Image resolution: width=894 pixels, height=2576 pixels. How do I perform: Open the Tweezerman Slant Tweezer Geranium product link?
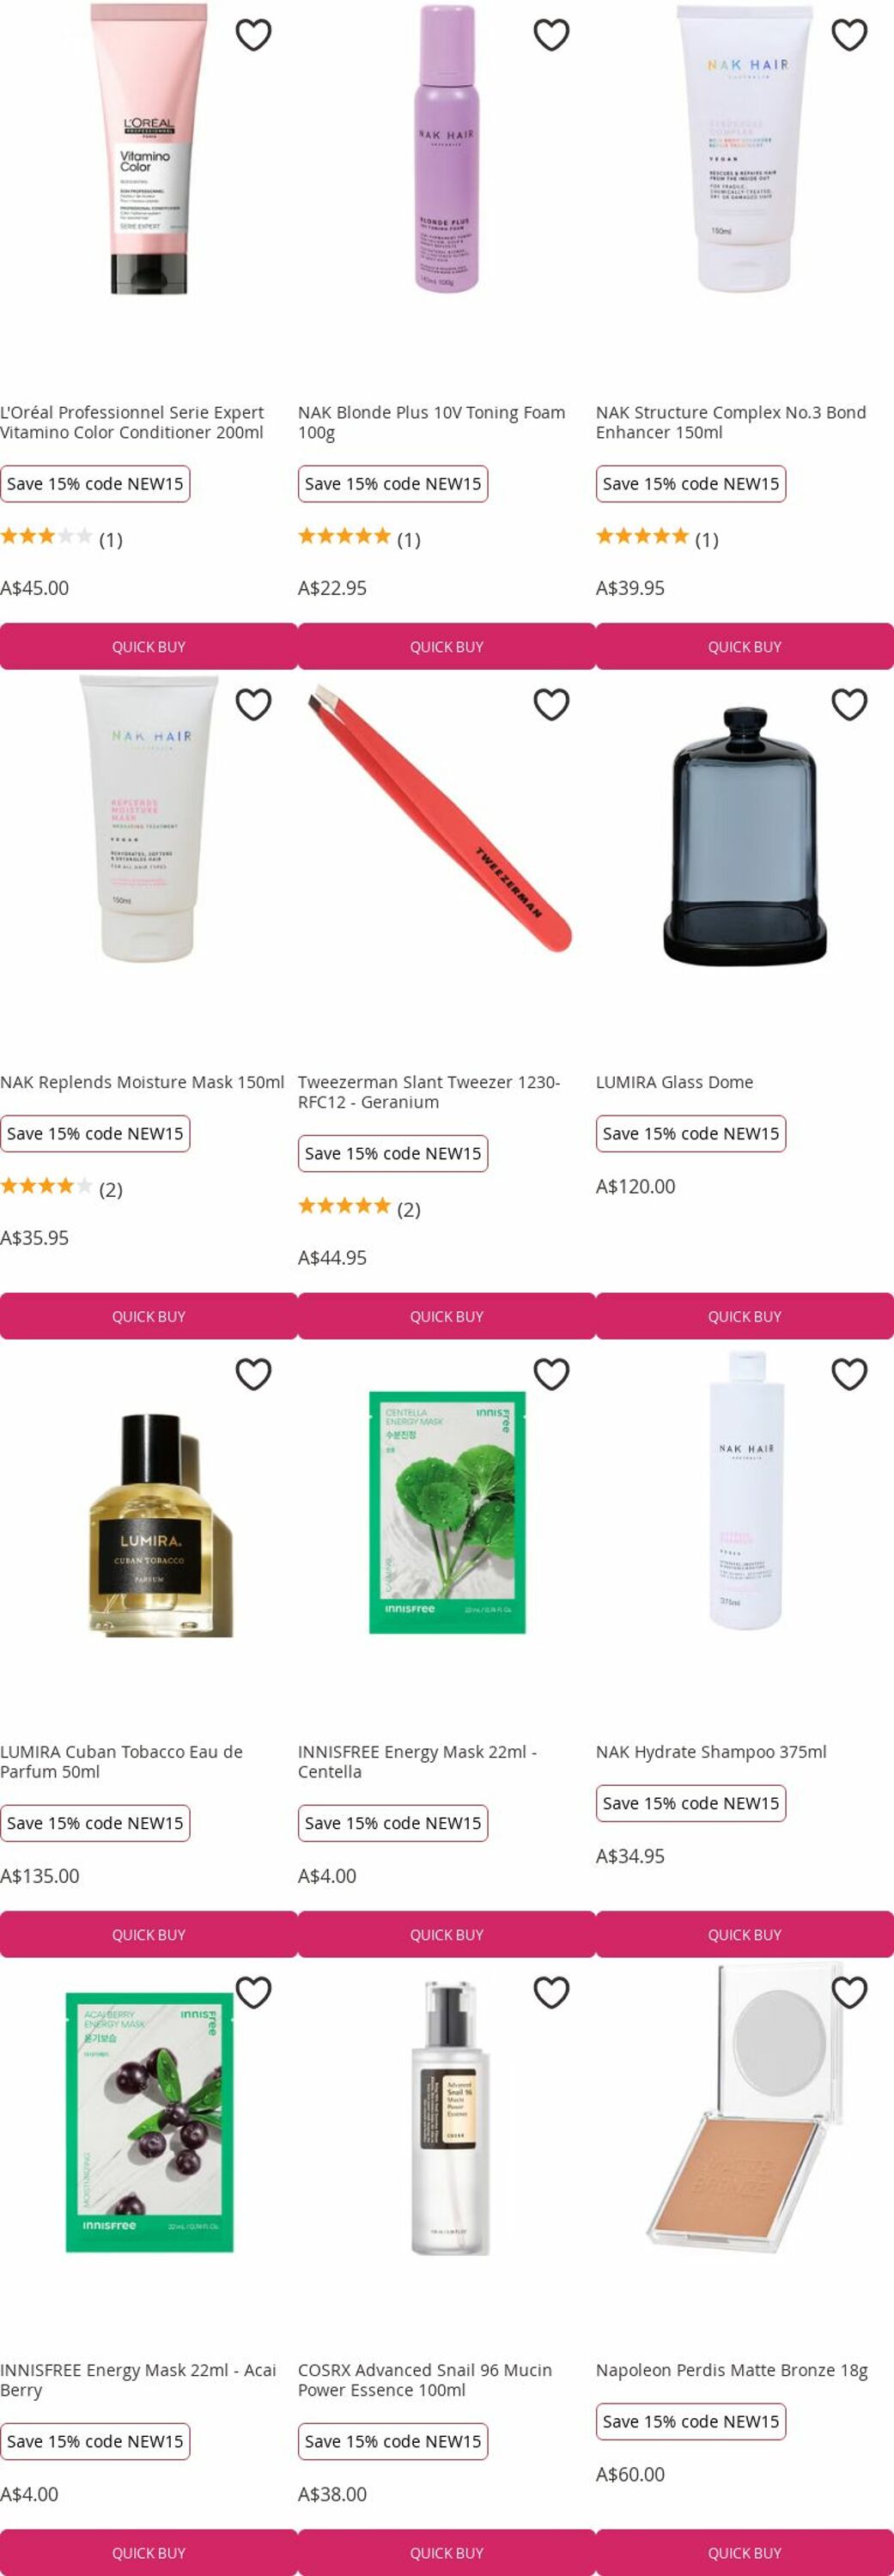pos(429,1092)
